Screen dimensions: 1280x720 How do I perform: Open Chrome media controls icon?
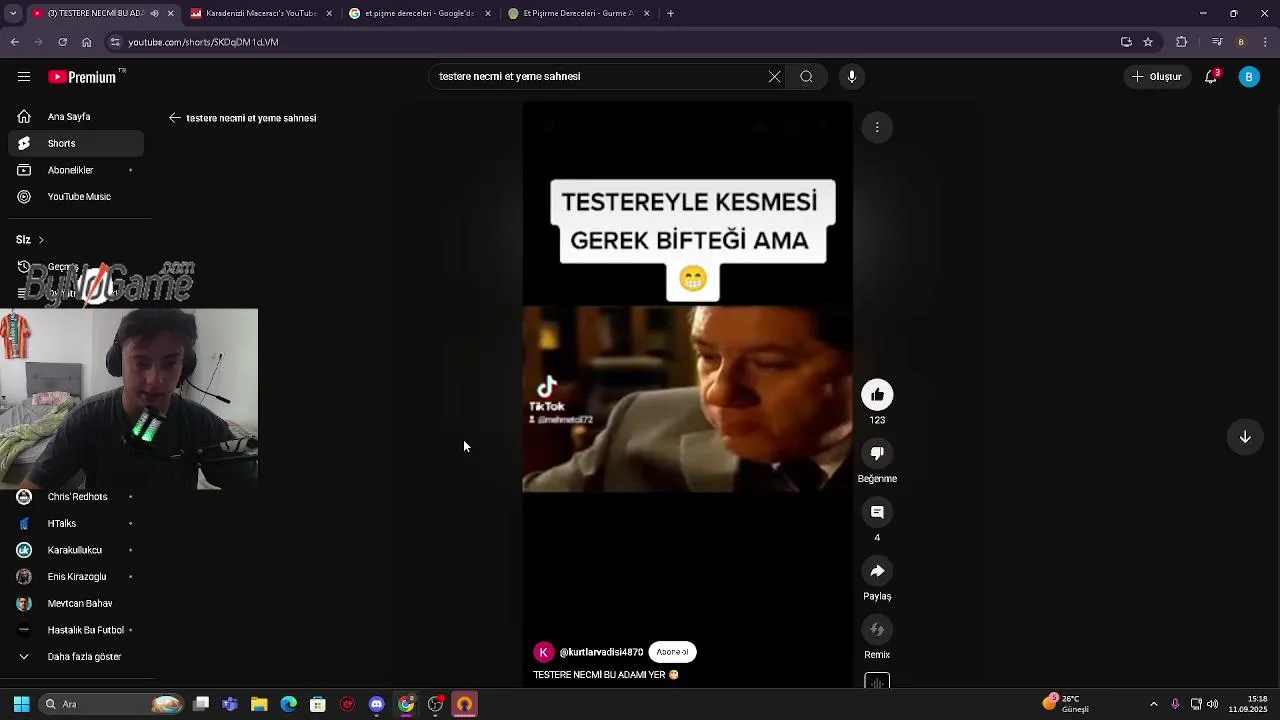(x=1217, y=42)
